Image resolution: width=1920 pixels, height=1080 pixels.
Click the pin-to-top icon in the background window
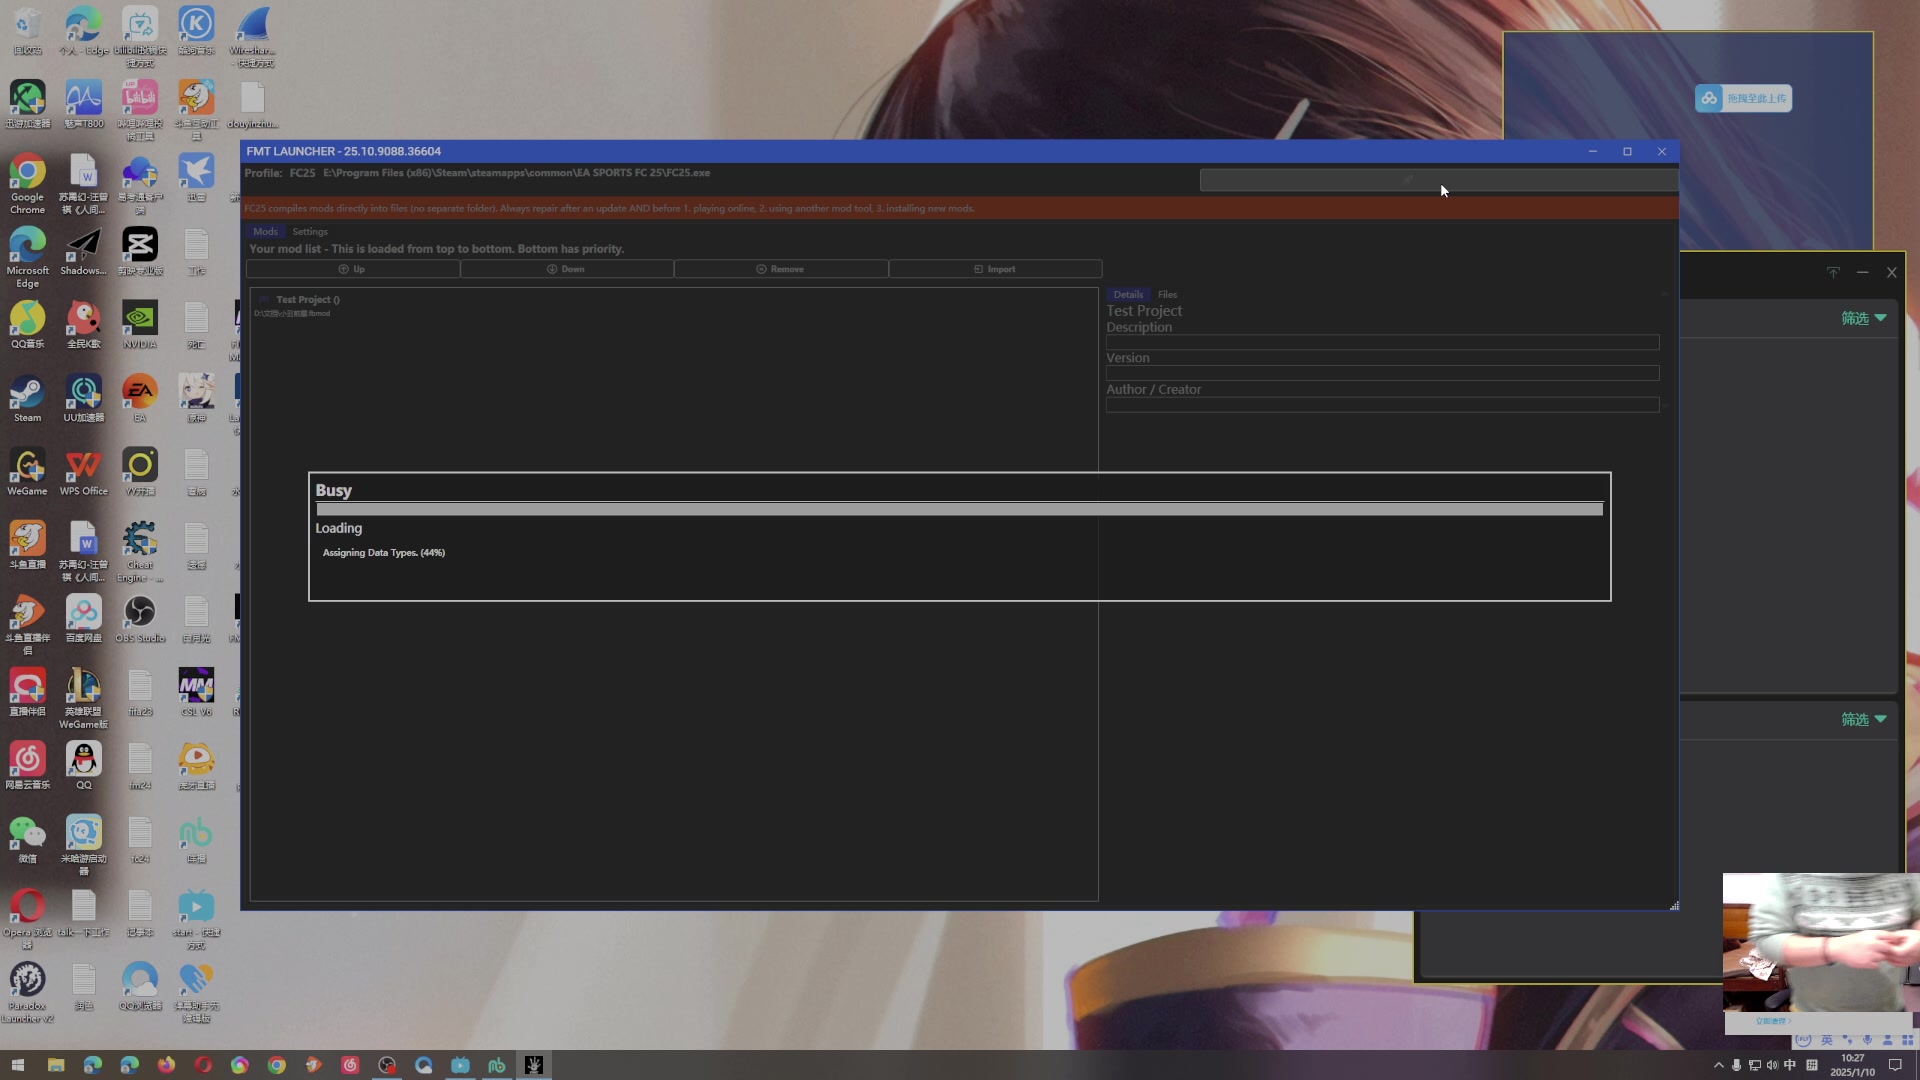pyautogui.click(x=1832, y=272)
